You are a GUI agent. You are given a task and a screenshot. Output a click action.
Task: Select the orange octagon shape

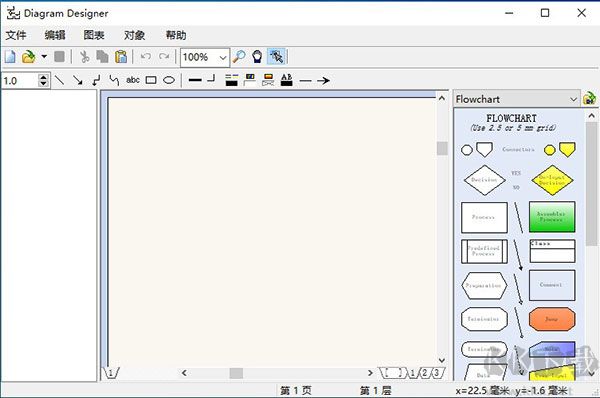pyautogui.click(x=552, y=319)
